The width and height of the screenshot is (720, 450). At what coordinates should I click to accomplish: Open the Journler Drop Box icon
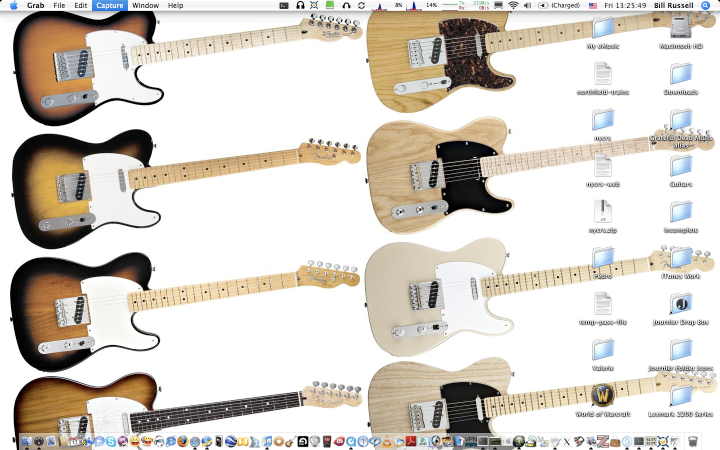tap(681, 303)
